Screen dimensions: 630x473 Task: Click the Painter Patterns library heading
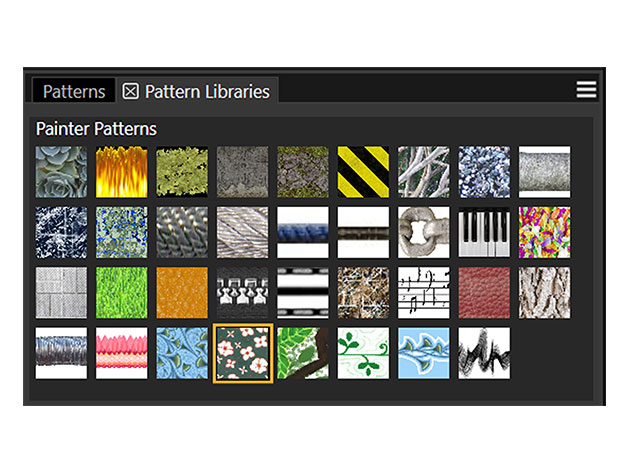click(x=96, y=129)
